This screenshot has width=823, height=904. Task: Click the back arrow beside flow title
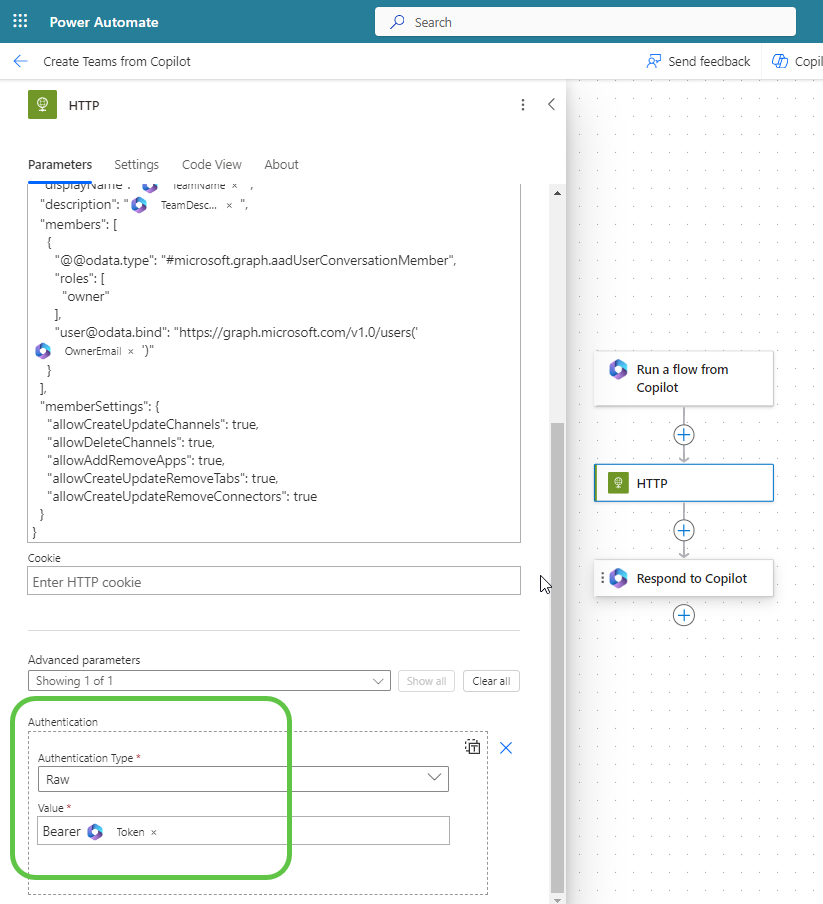click(x=20, y=61)
